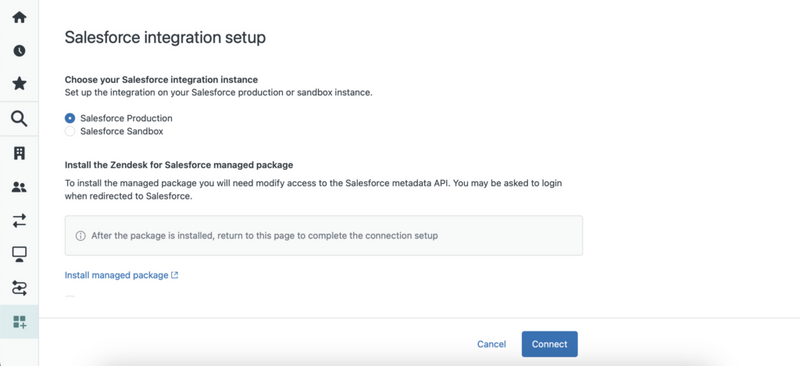The width and height of the screenshot is (800, 366).
Task: Click the external link icon beside Install managed package
Action: (x=174, y=275)
